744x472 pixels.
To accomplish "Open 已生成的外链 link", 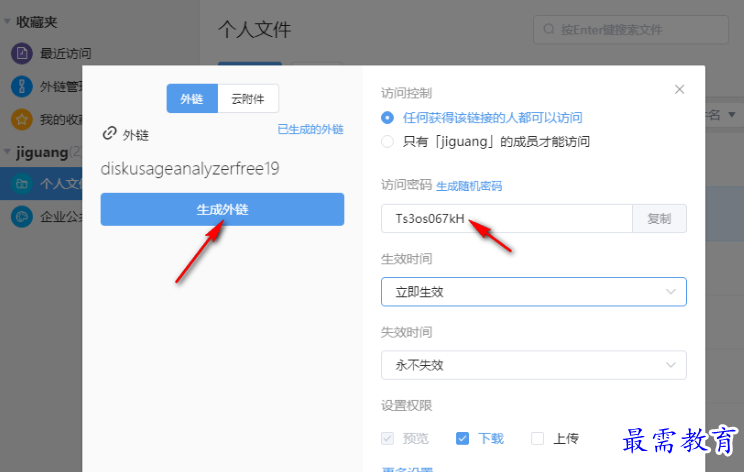I will (310, 130).
